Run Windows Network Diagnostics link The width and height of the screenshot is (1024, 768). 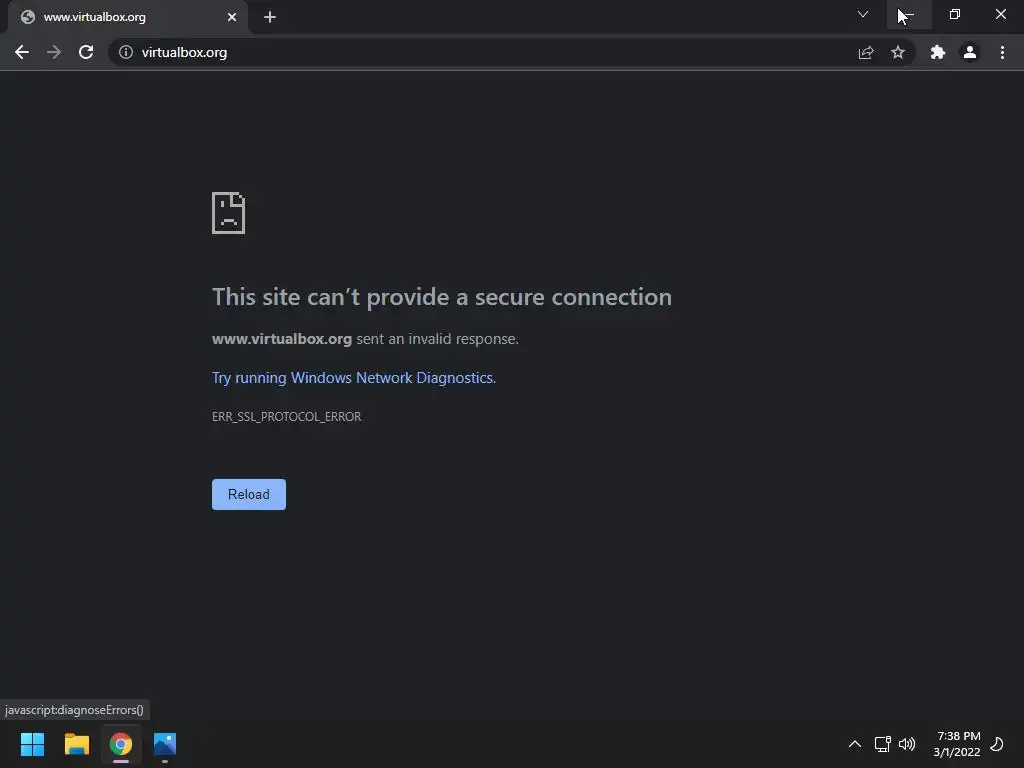tap(353, 377)
